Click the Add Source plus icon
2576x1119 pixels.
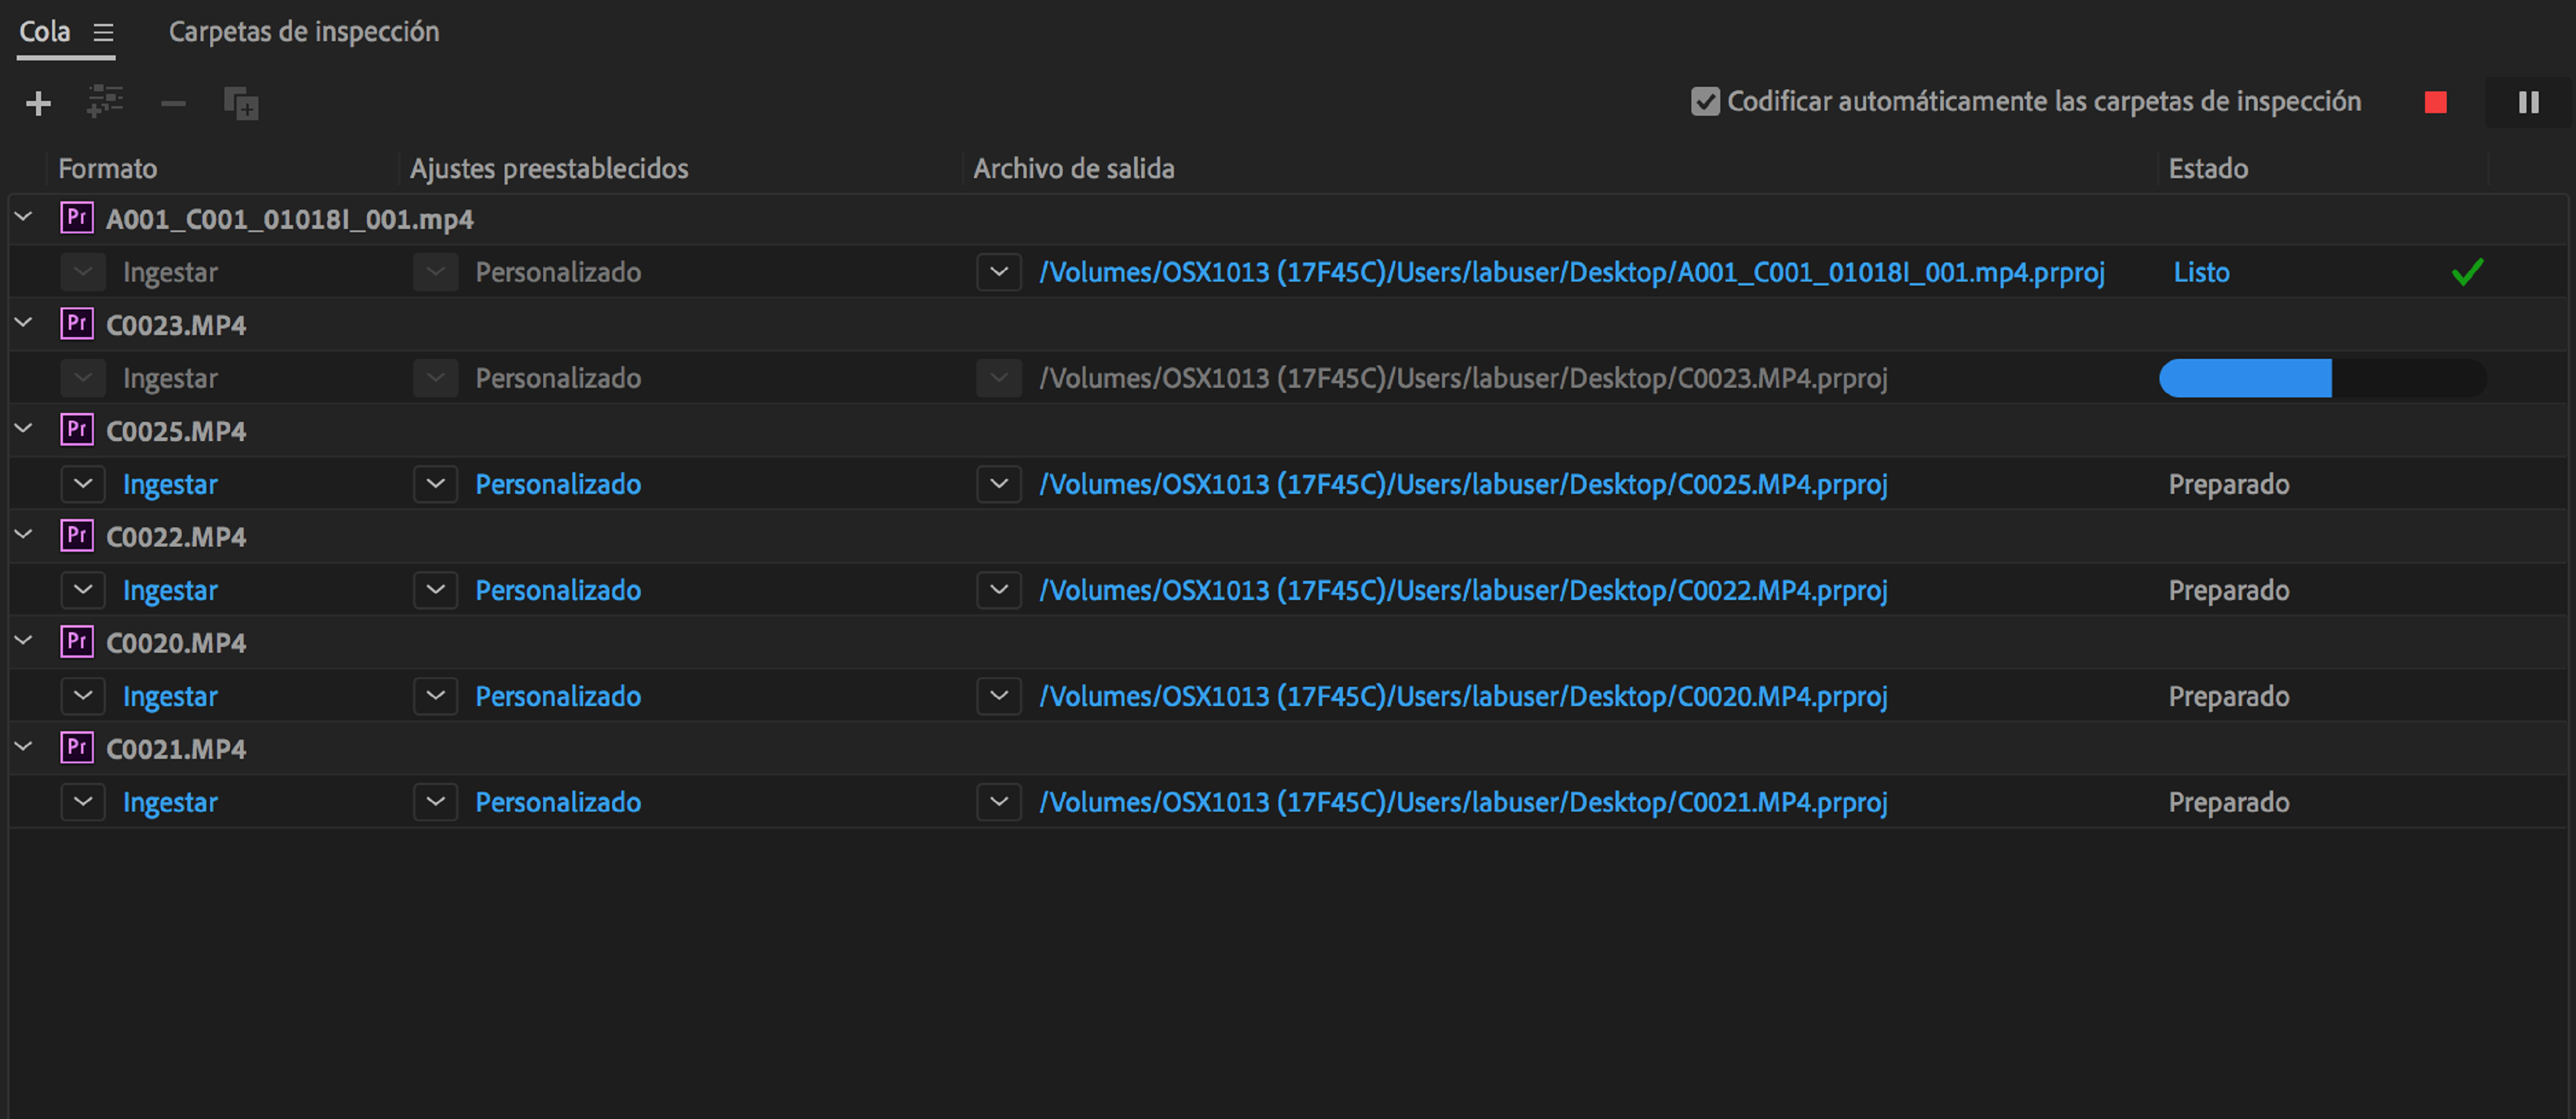[38, 103]
